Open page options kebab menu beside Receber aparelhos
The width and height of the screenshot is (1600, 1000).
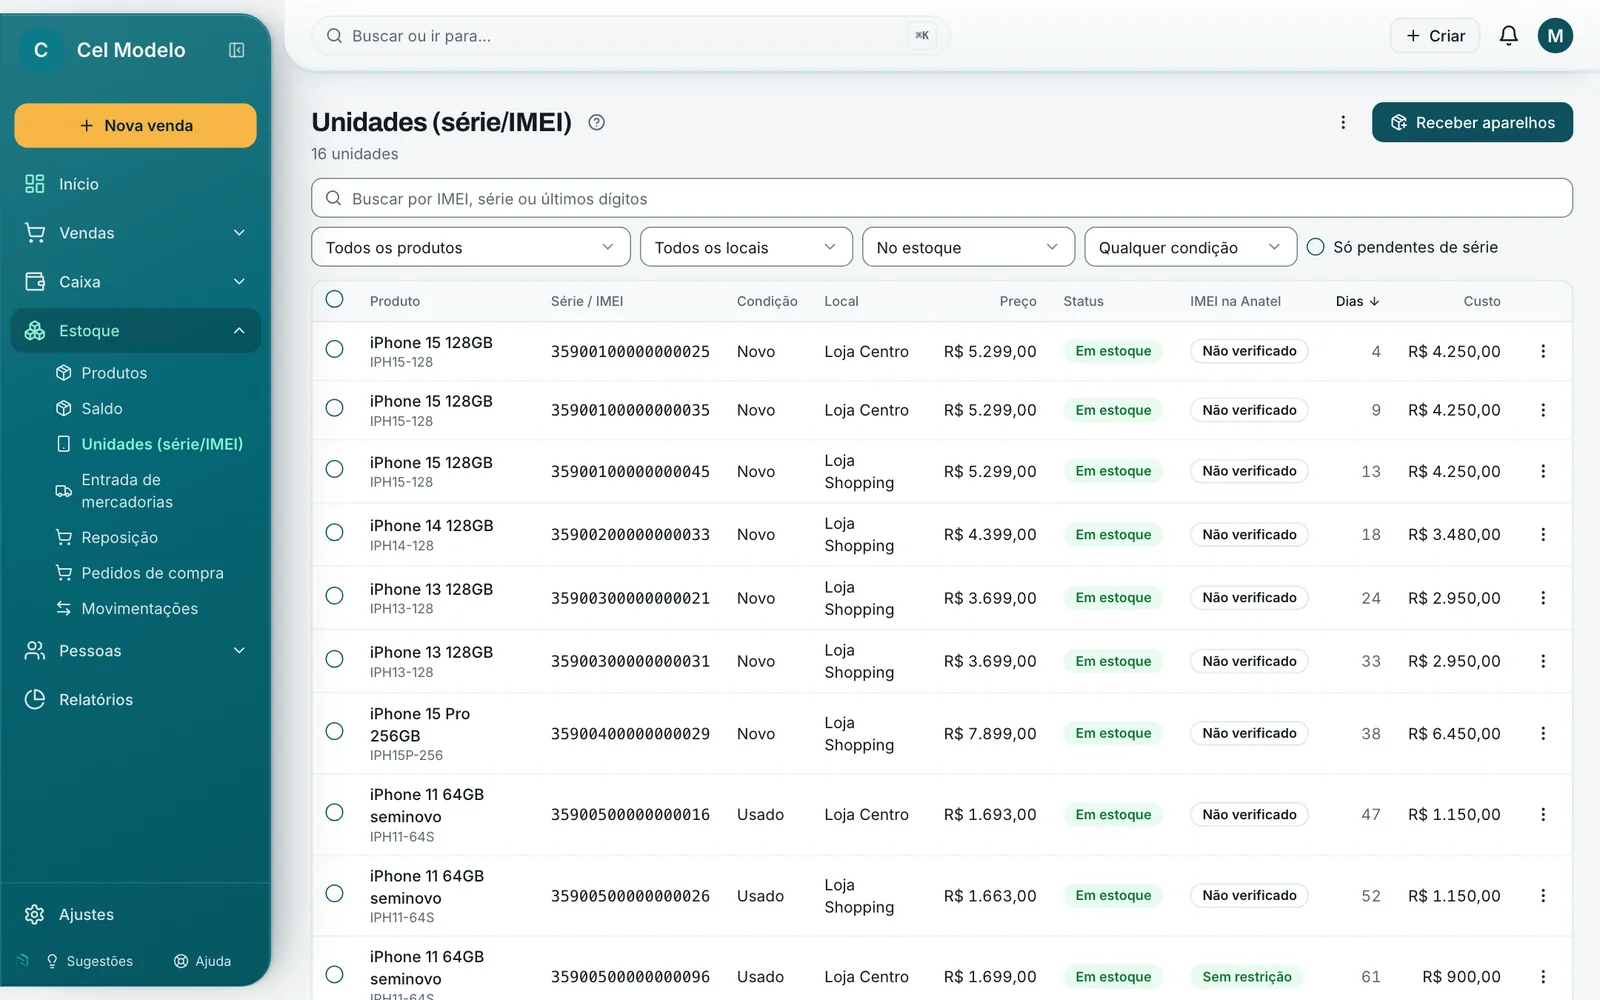pyautogui.click(x=1343, y=122)
